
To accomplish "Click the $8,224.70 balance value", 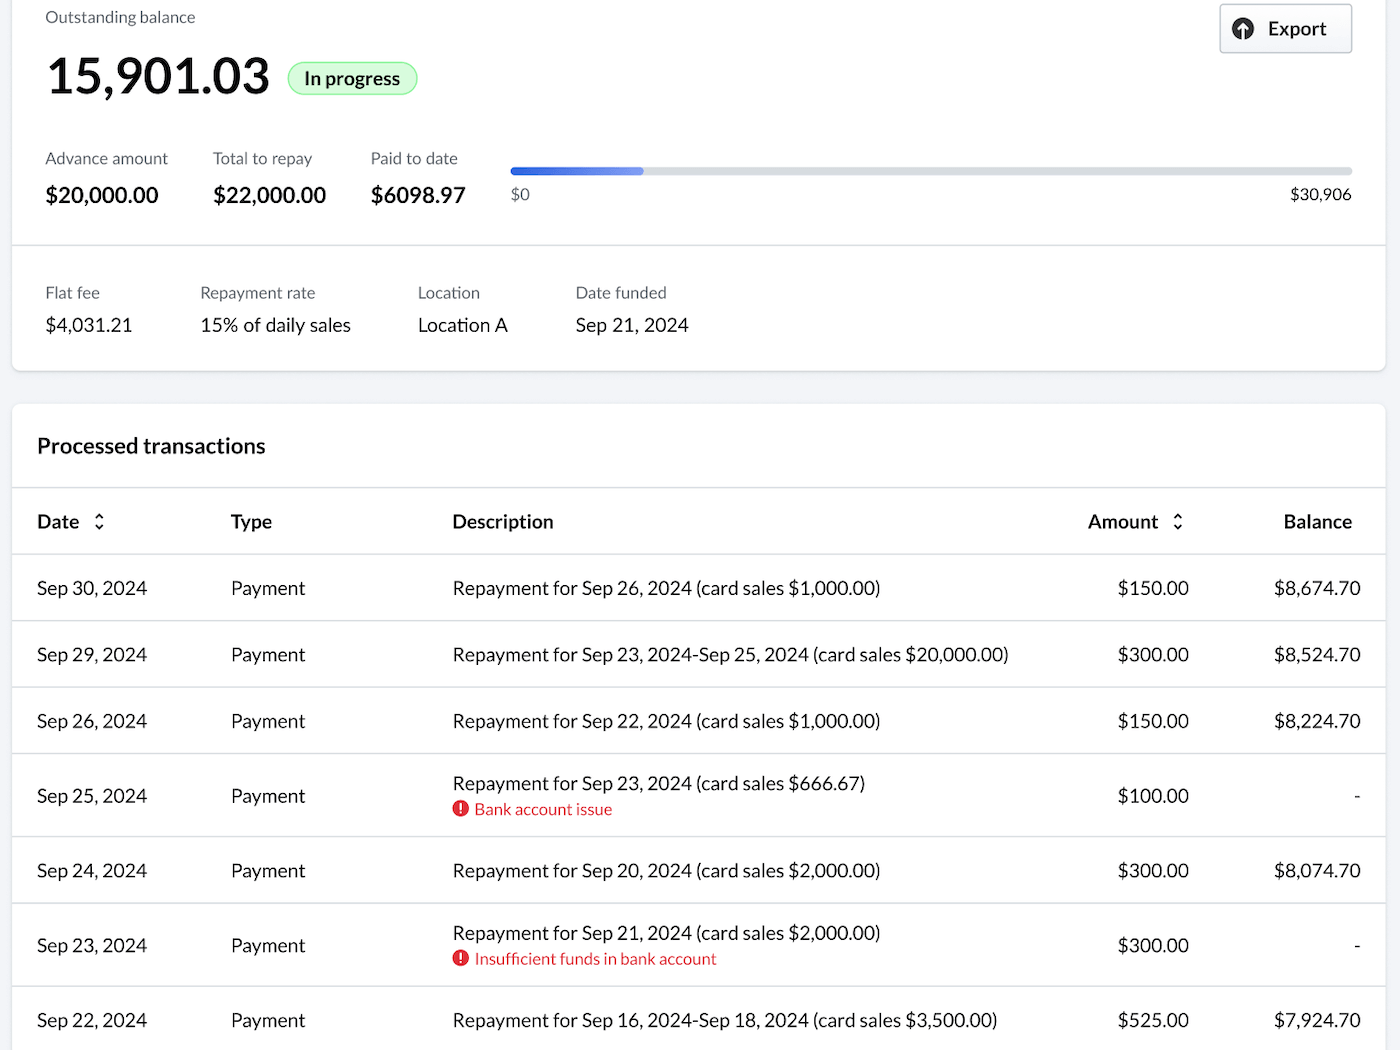I will point(1317,721).
